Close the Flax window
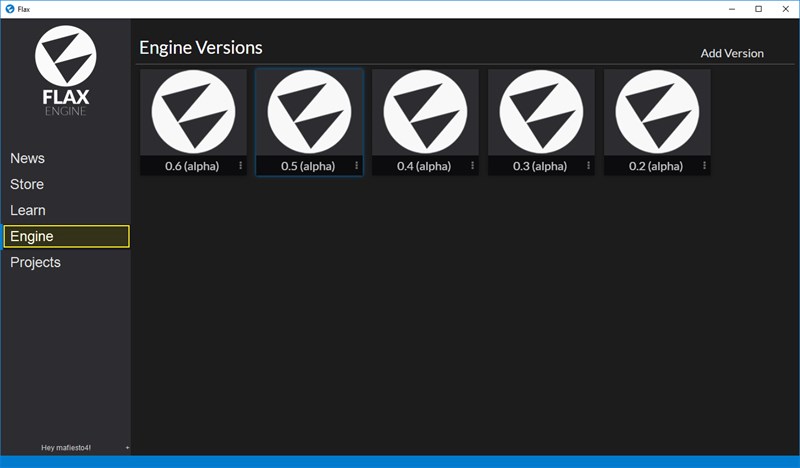 tap(786, 9)
